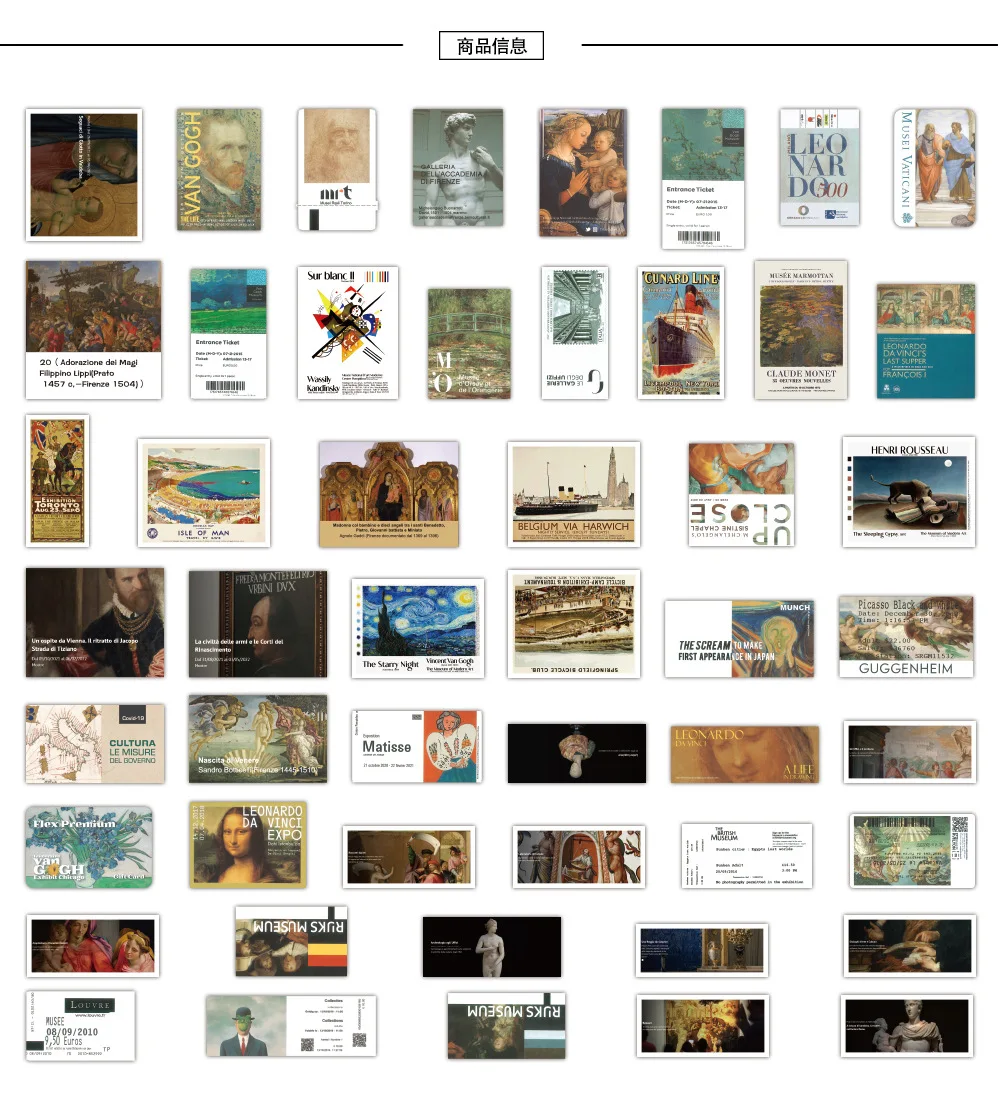Choose The Starry Night card
1000x1096 pixels.
coord(418,628)
